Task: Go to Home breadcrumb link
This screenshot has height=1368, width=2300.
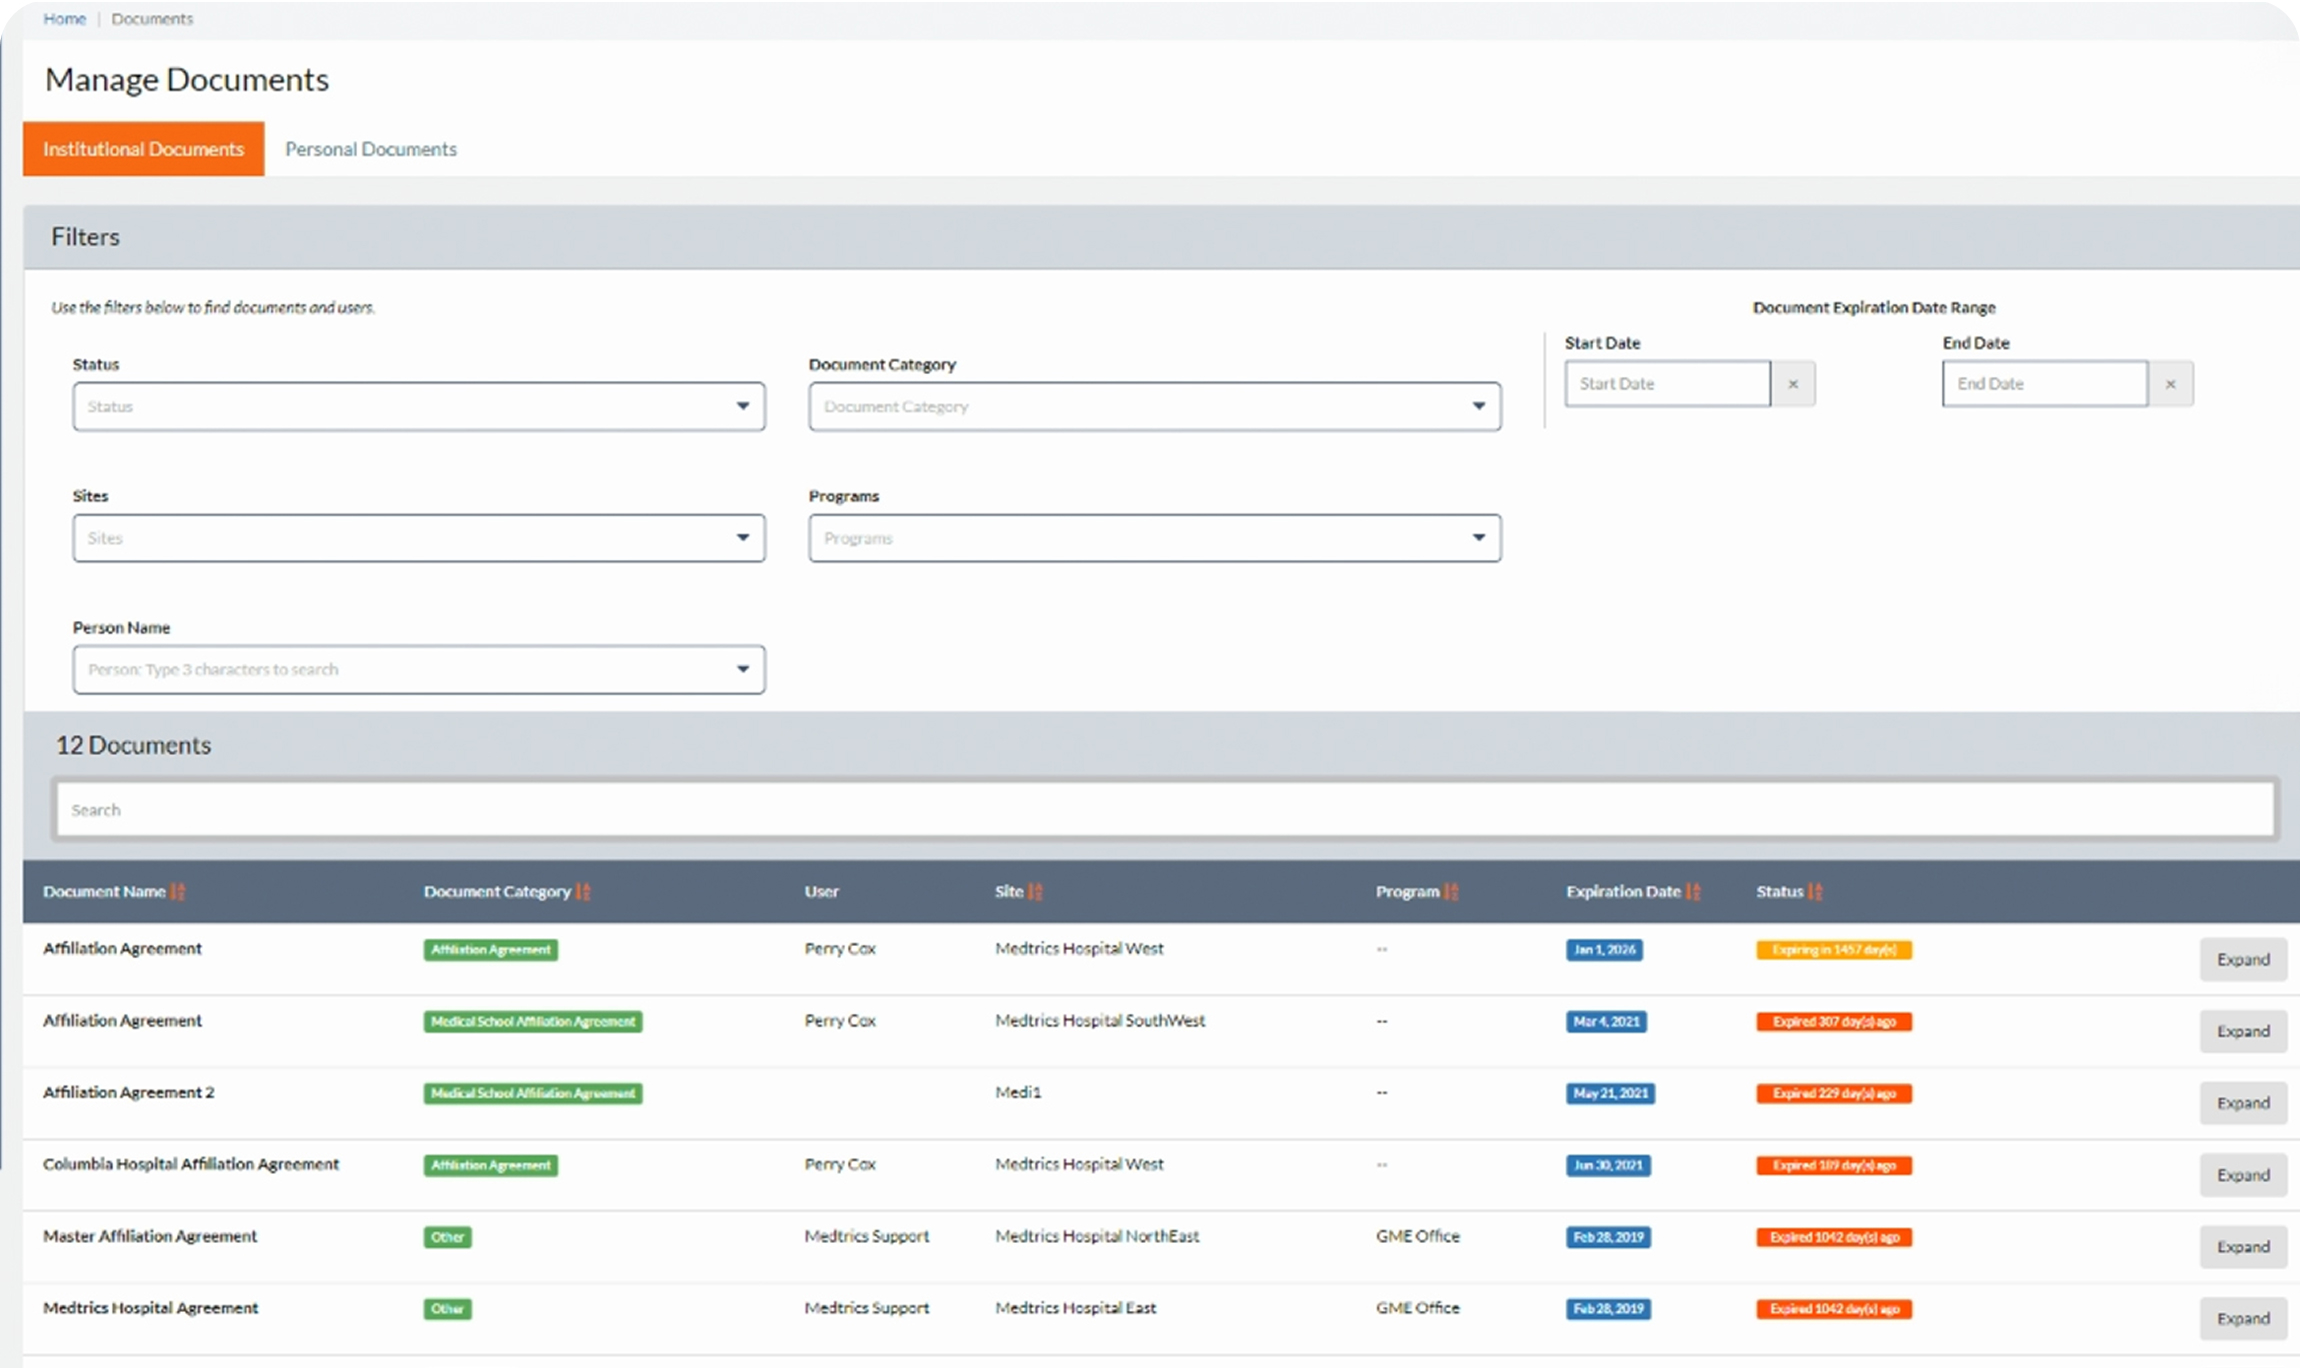Action: [64, 19]
